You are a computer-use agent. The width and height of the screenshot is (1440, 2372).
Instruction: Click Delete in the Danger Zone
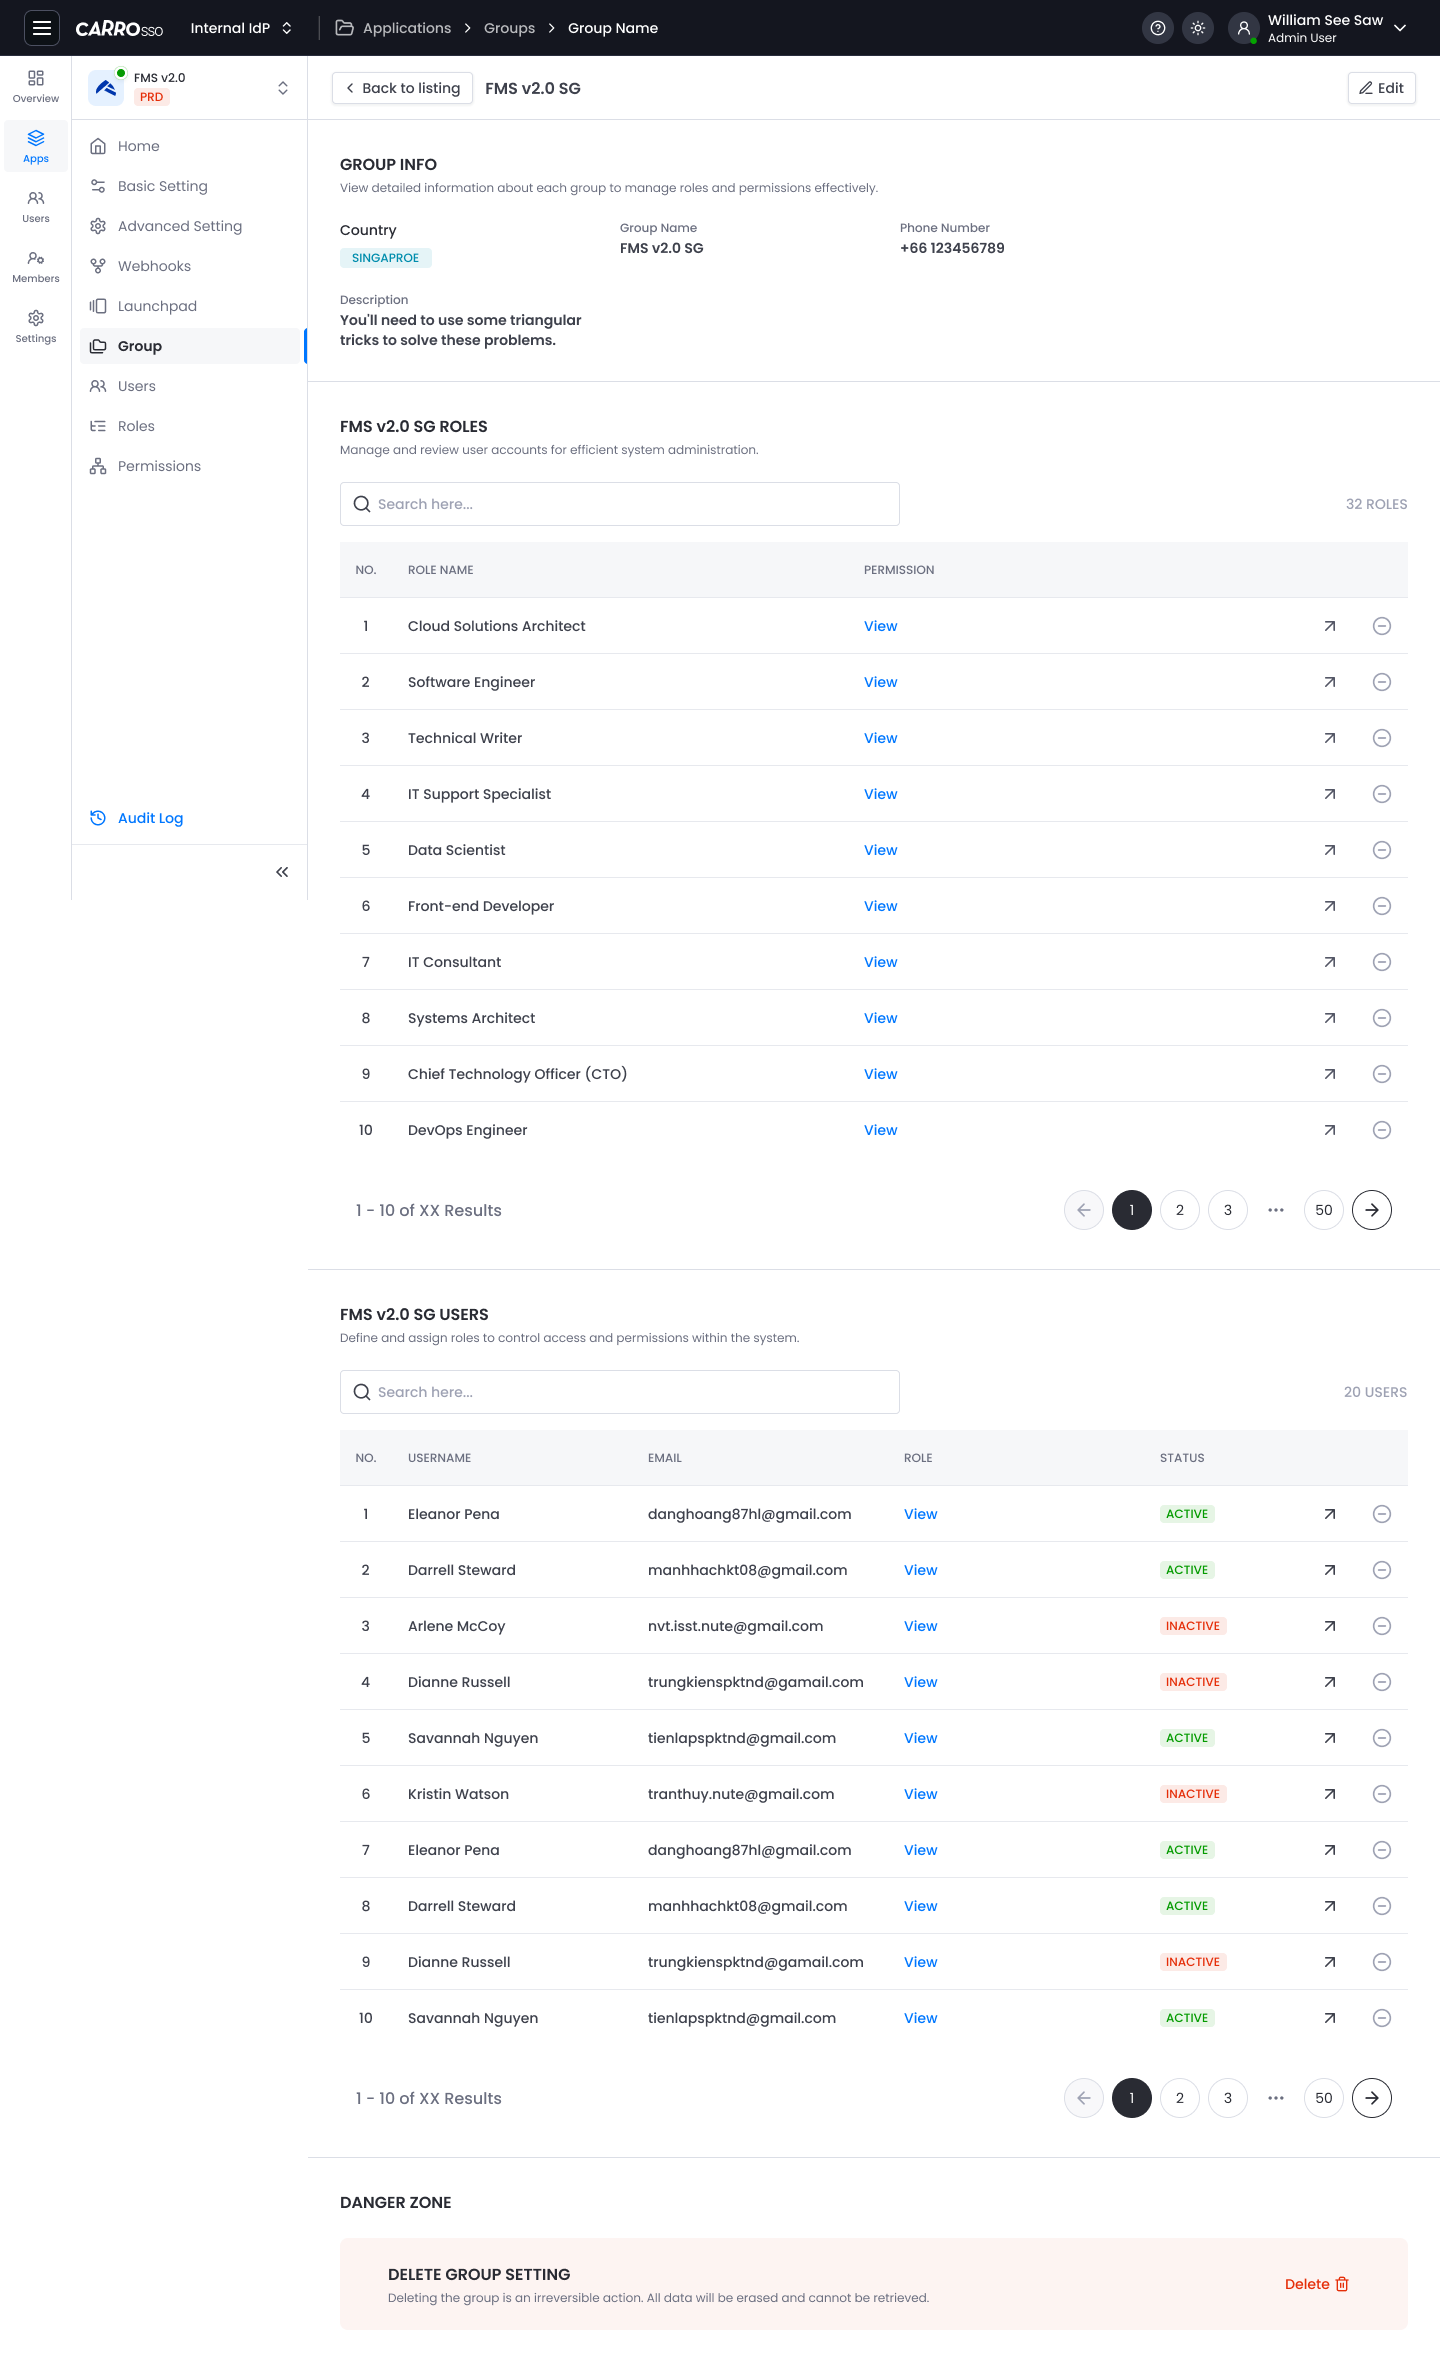[x=1316, y=2284]
